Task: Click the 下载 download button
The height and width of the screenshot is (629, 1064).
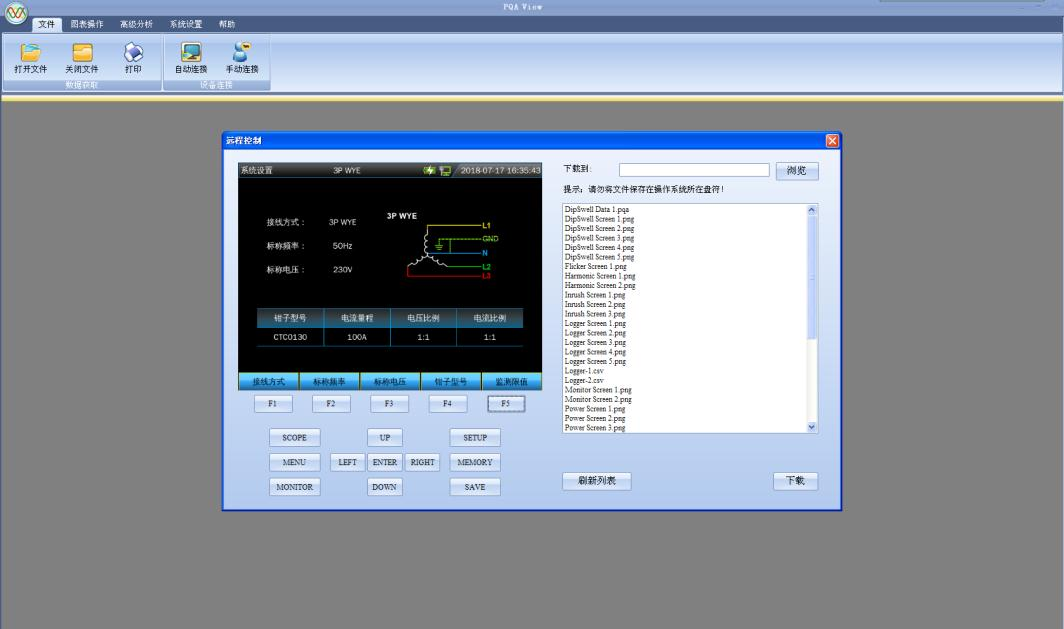Action: pos(795,481)
